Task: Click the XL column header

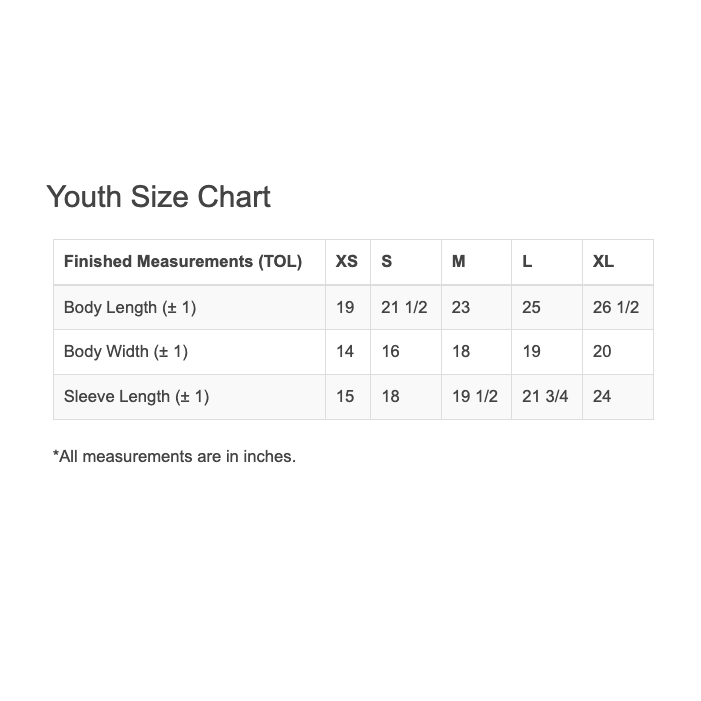Action: 603,262
